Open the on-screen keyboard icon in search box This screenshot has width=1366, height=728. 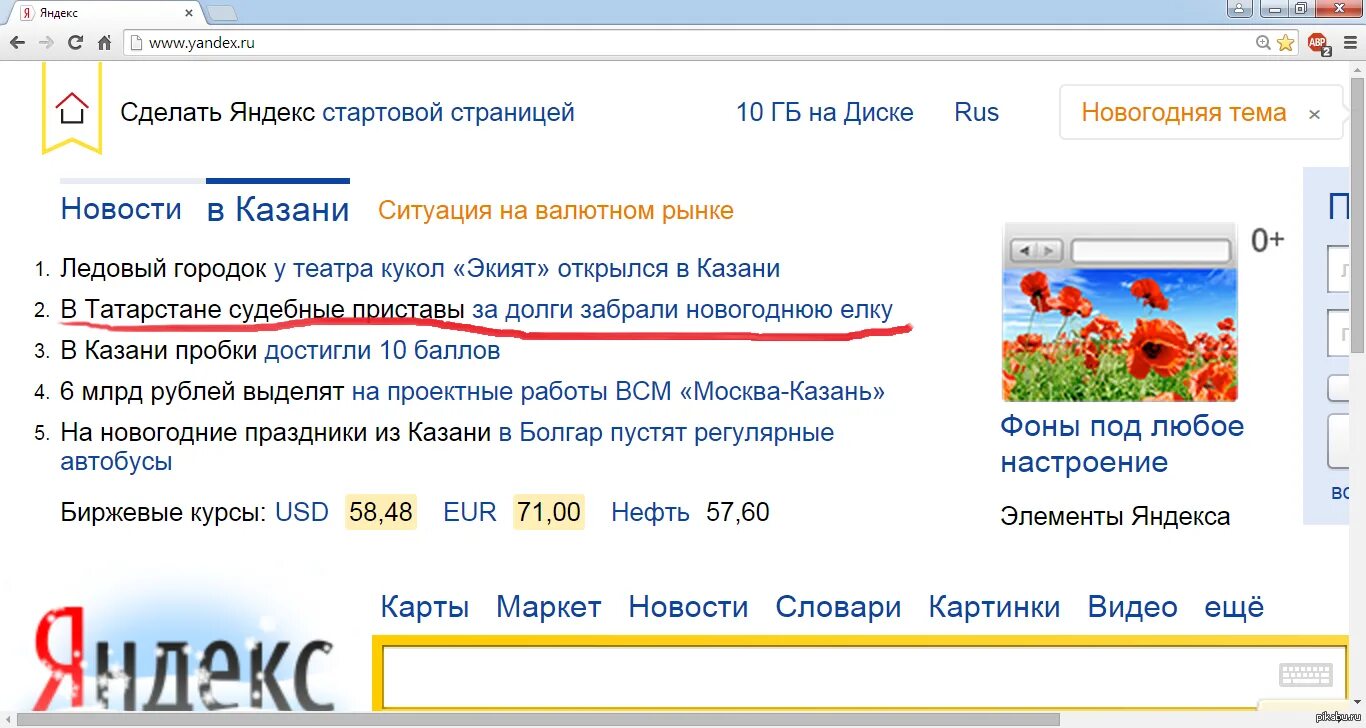coord(1305,675)
